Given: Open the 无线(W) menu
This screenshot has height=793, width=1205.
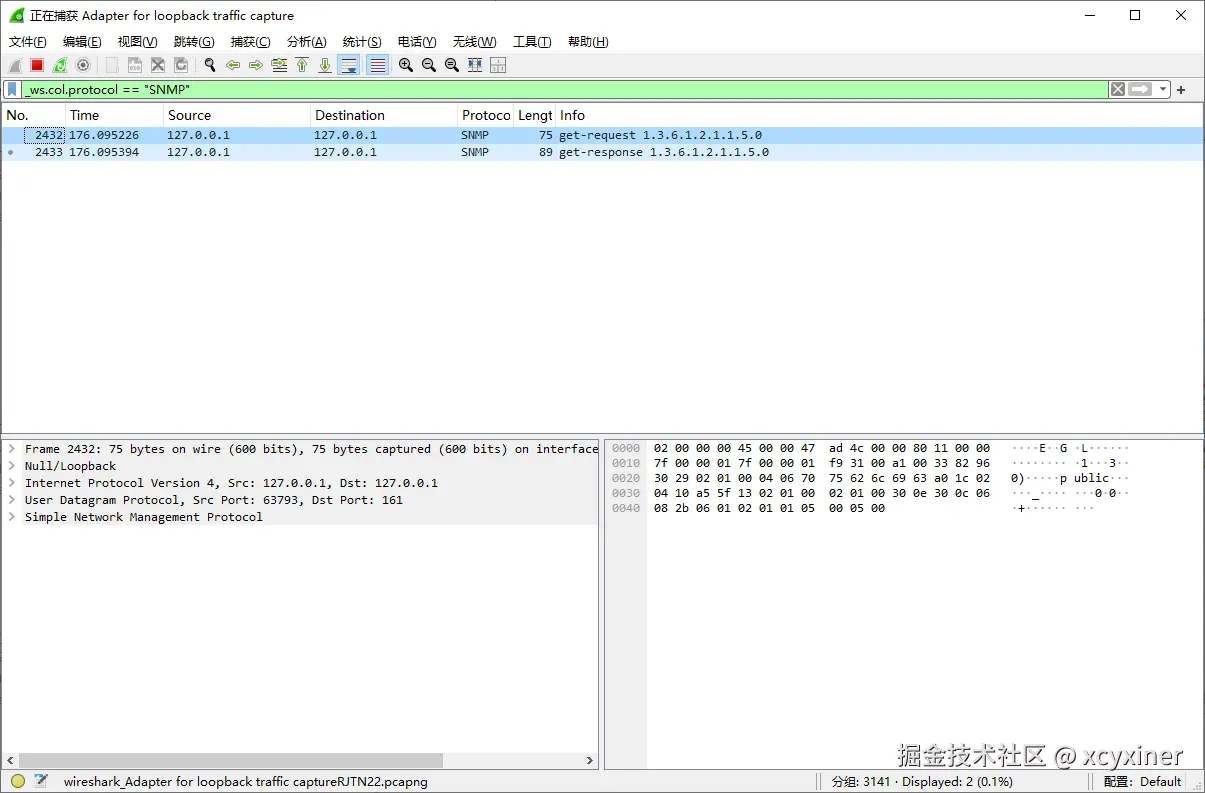Looking at the screenshot, I should coord(474,42).
